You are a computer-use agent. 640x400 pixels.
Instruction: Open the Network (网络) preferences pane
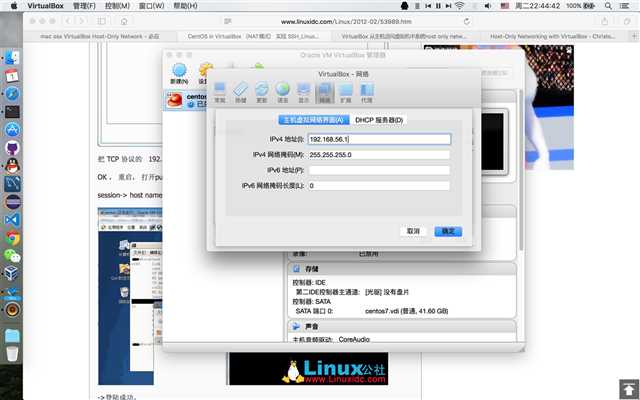[x=325, y=93]
